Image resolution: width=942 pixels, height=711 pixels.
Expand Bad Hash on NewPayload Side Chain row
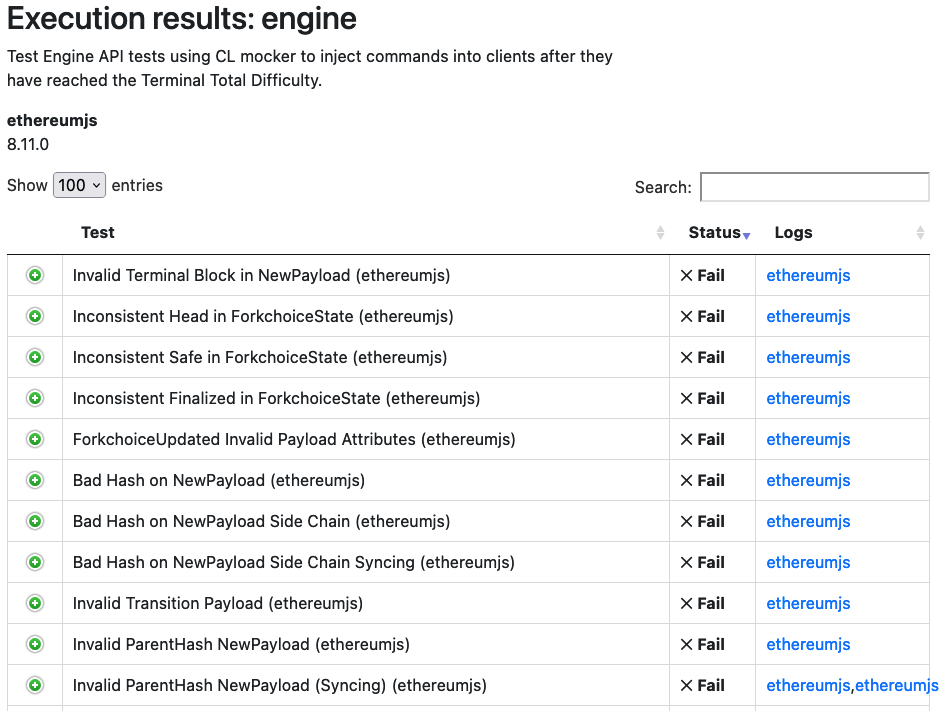coord(35,521)
